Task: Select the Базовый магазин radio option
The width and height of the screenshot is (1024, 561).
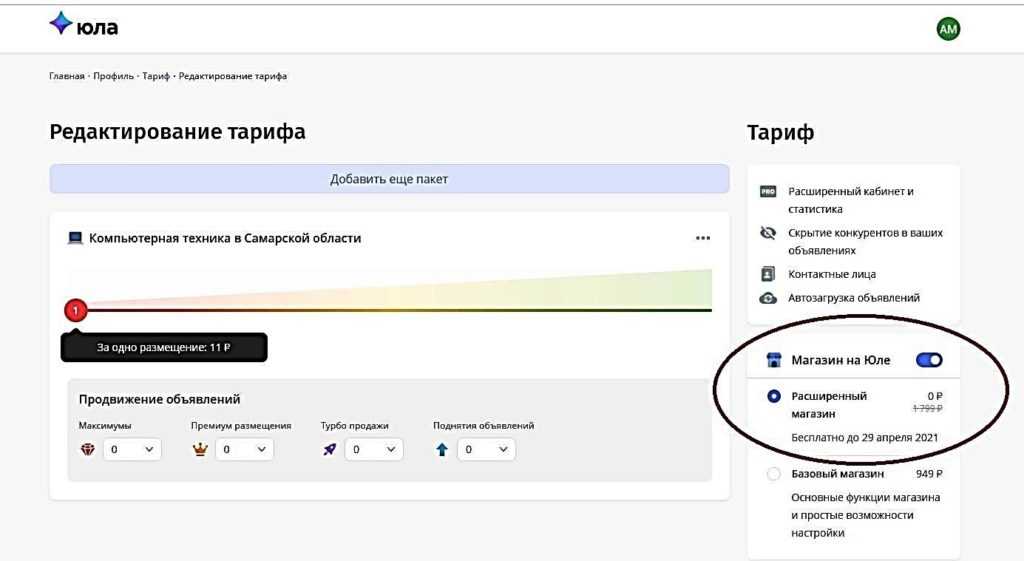Action: pyautogui.click(x=773, y=474)
